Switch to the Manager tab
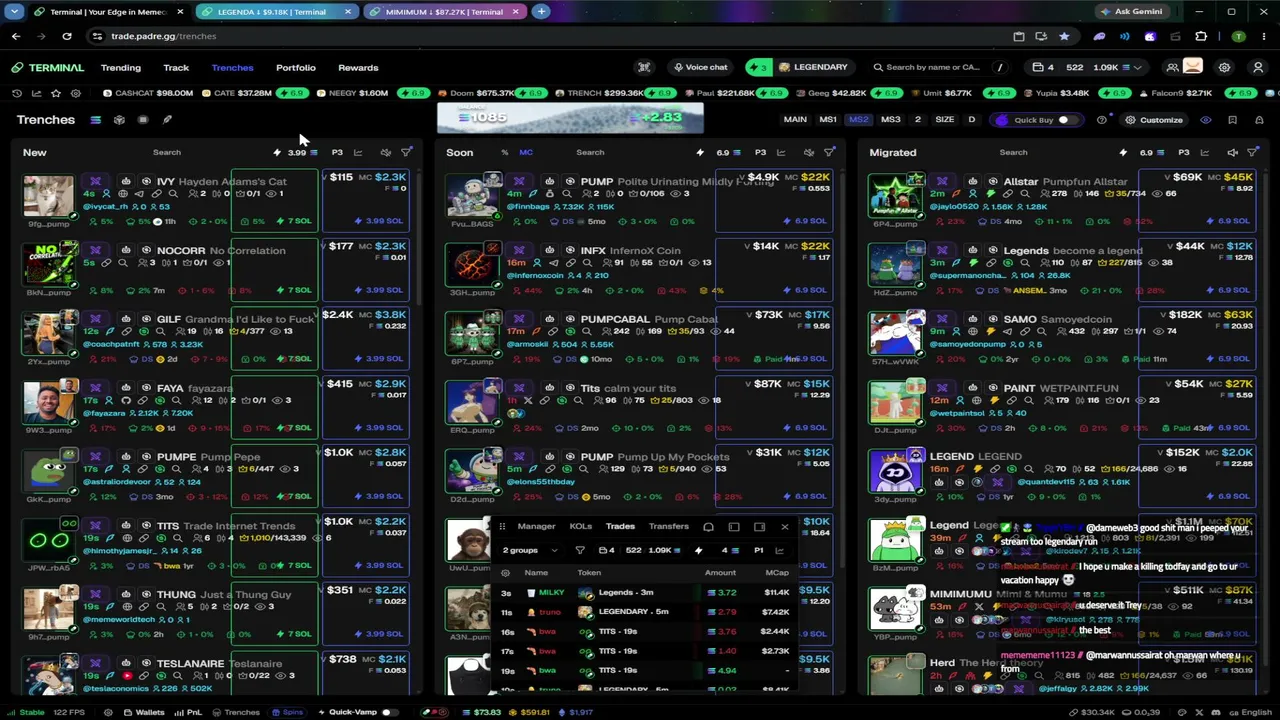The width and height of the screenshot is (1280, 720). coord(536,527)
